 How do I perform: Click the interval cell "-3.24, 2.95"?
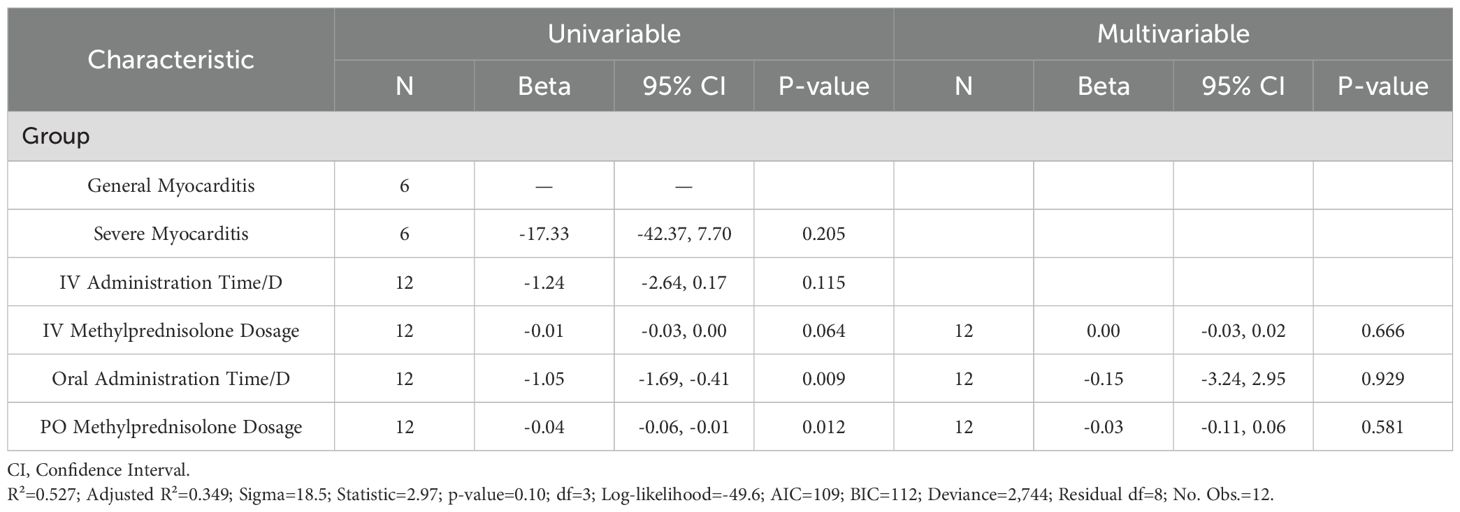(x=1243, y=379)
